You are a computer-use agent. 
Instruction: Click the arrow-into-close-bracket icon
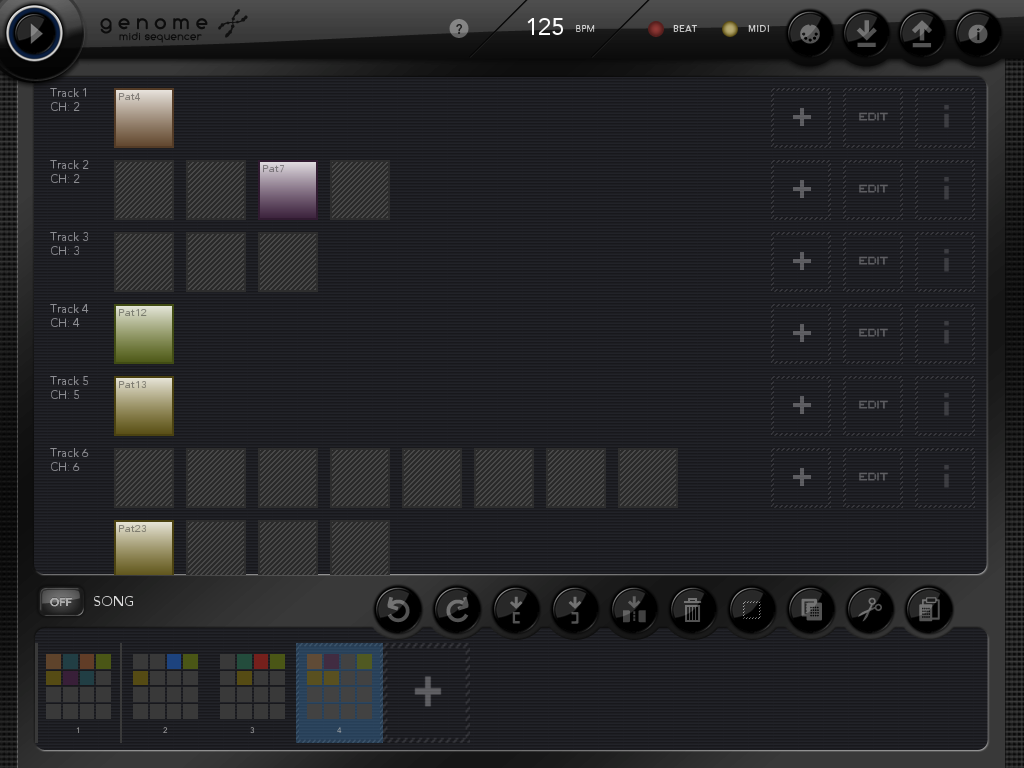pos(575,609)
